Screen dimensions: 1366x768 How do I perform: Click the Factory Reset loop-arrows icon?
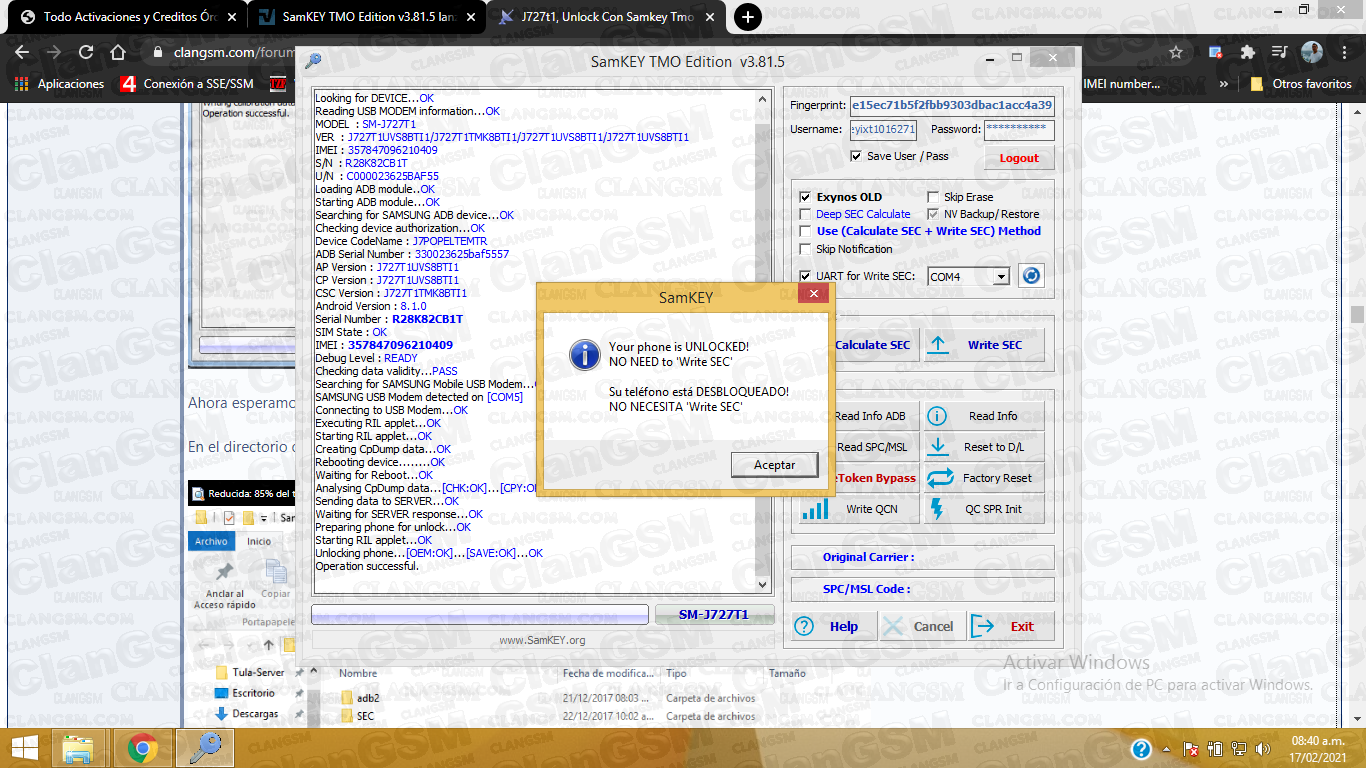tap(940, 478)
